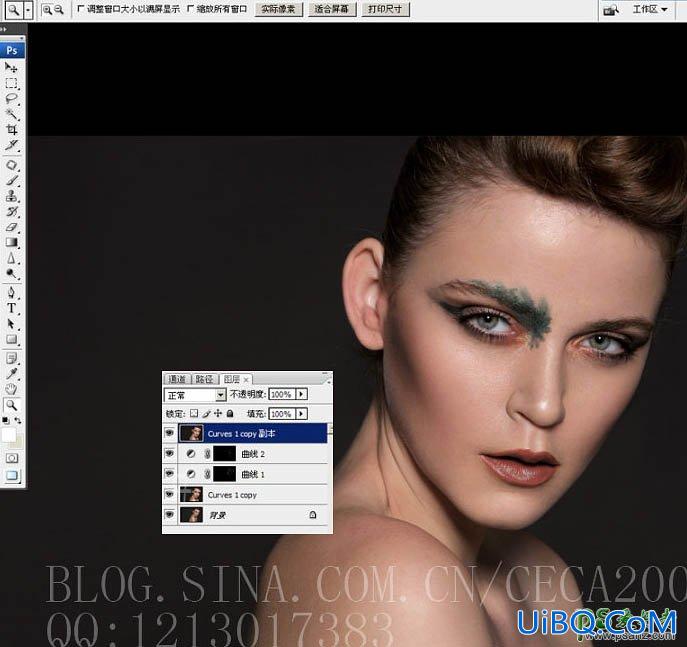Toggle visibility of Curves 1 copy layer
Viewport: 687px width, 647px height.
coord(170,495)
